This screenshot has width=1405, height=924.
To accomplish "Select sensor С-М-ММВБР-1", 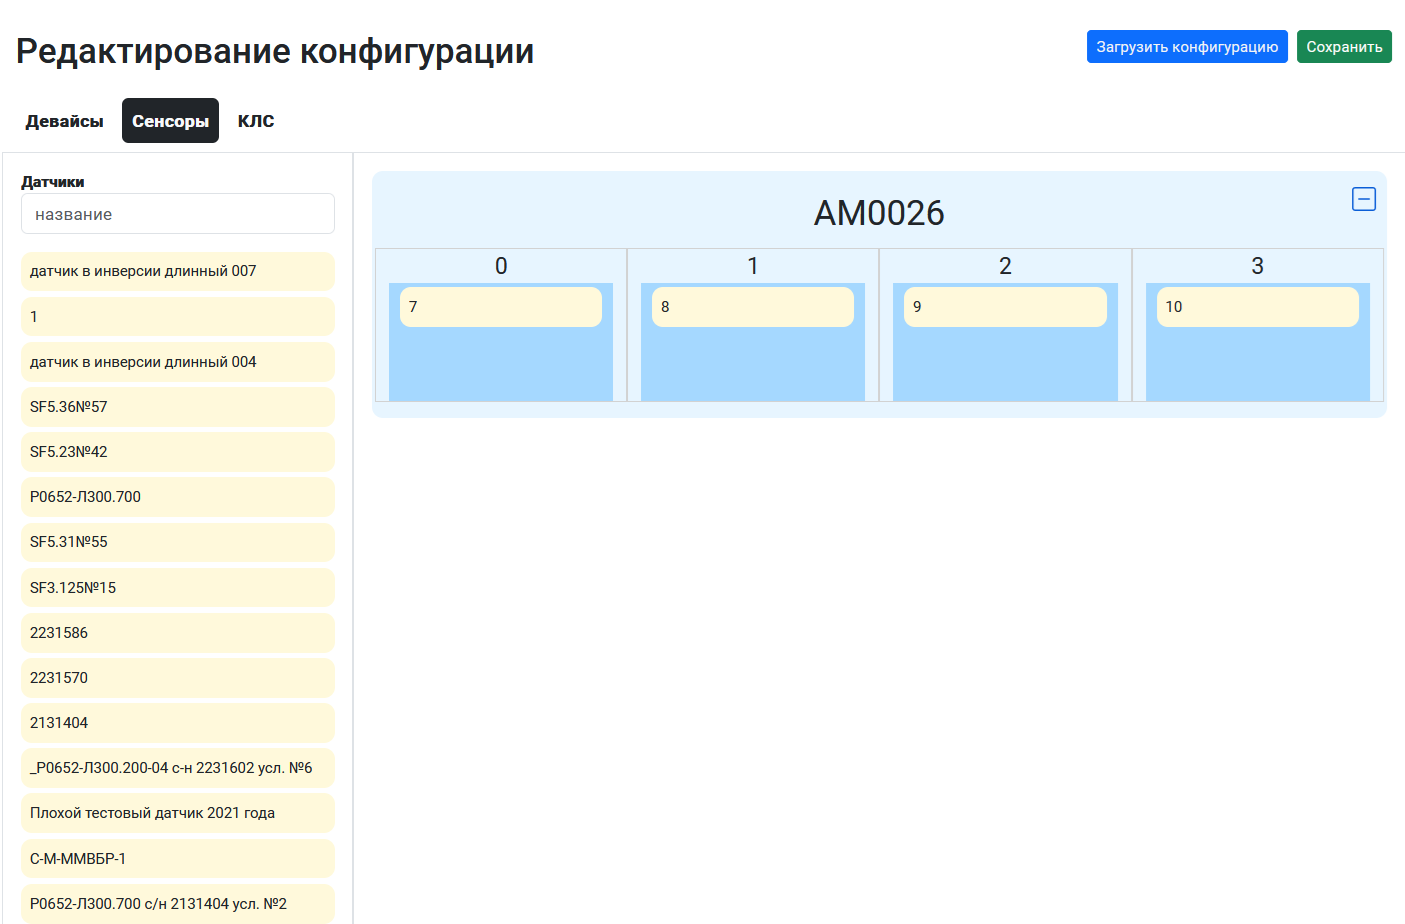I will [x=178, y=859].
